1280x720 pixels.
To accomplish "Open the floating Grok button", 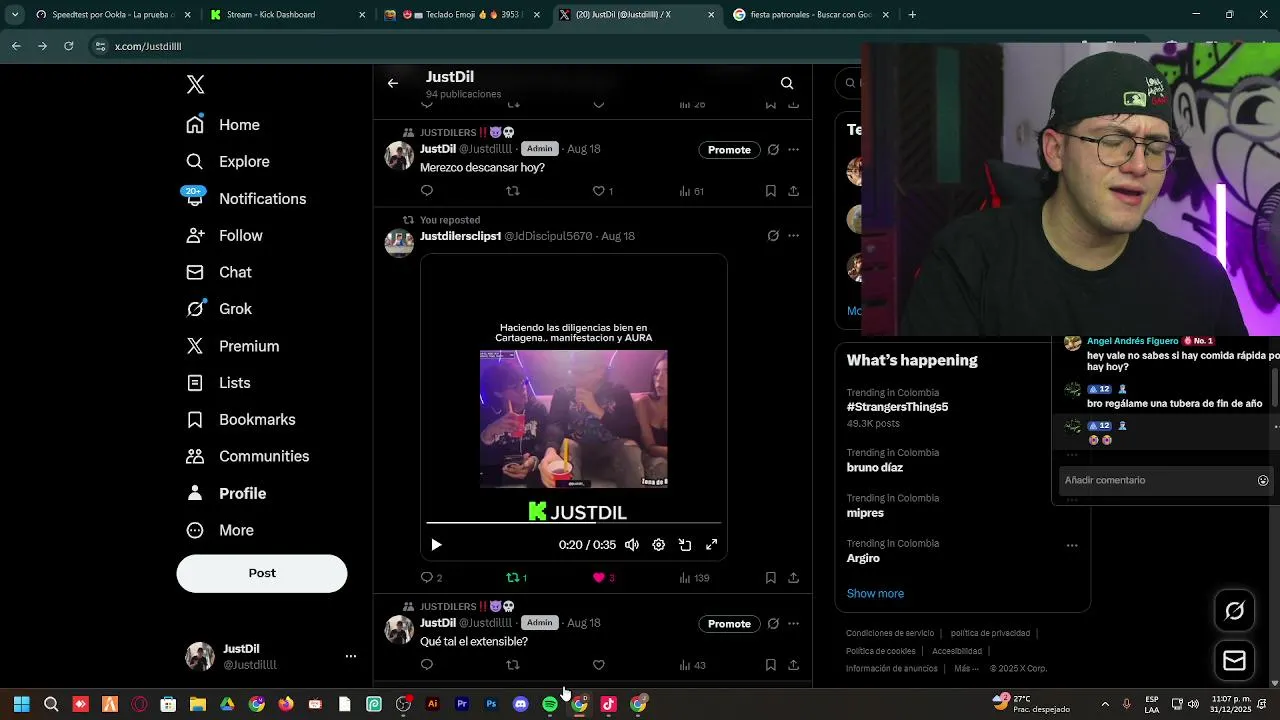I will (x=1235, y=611).
